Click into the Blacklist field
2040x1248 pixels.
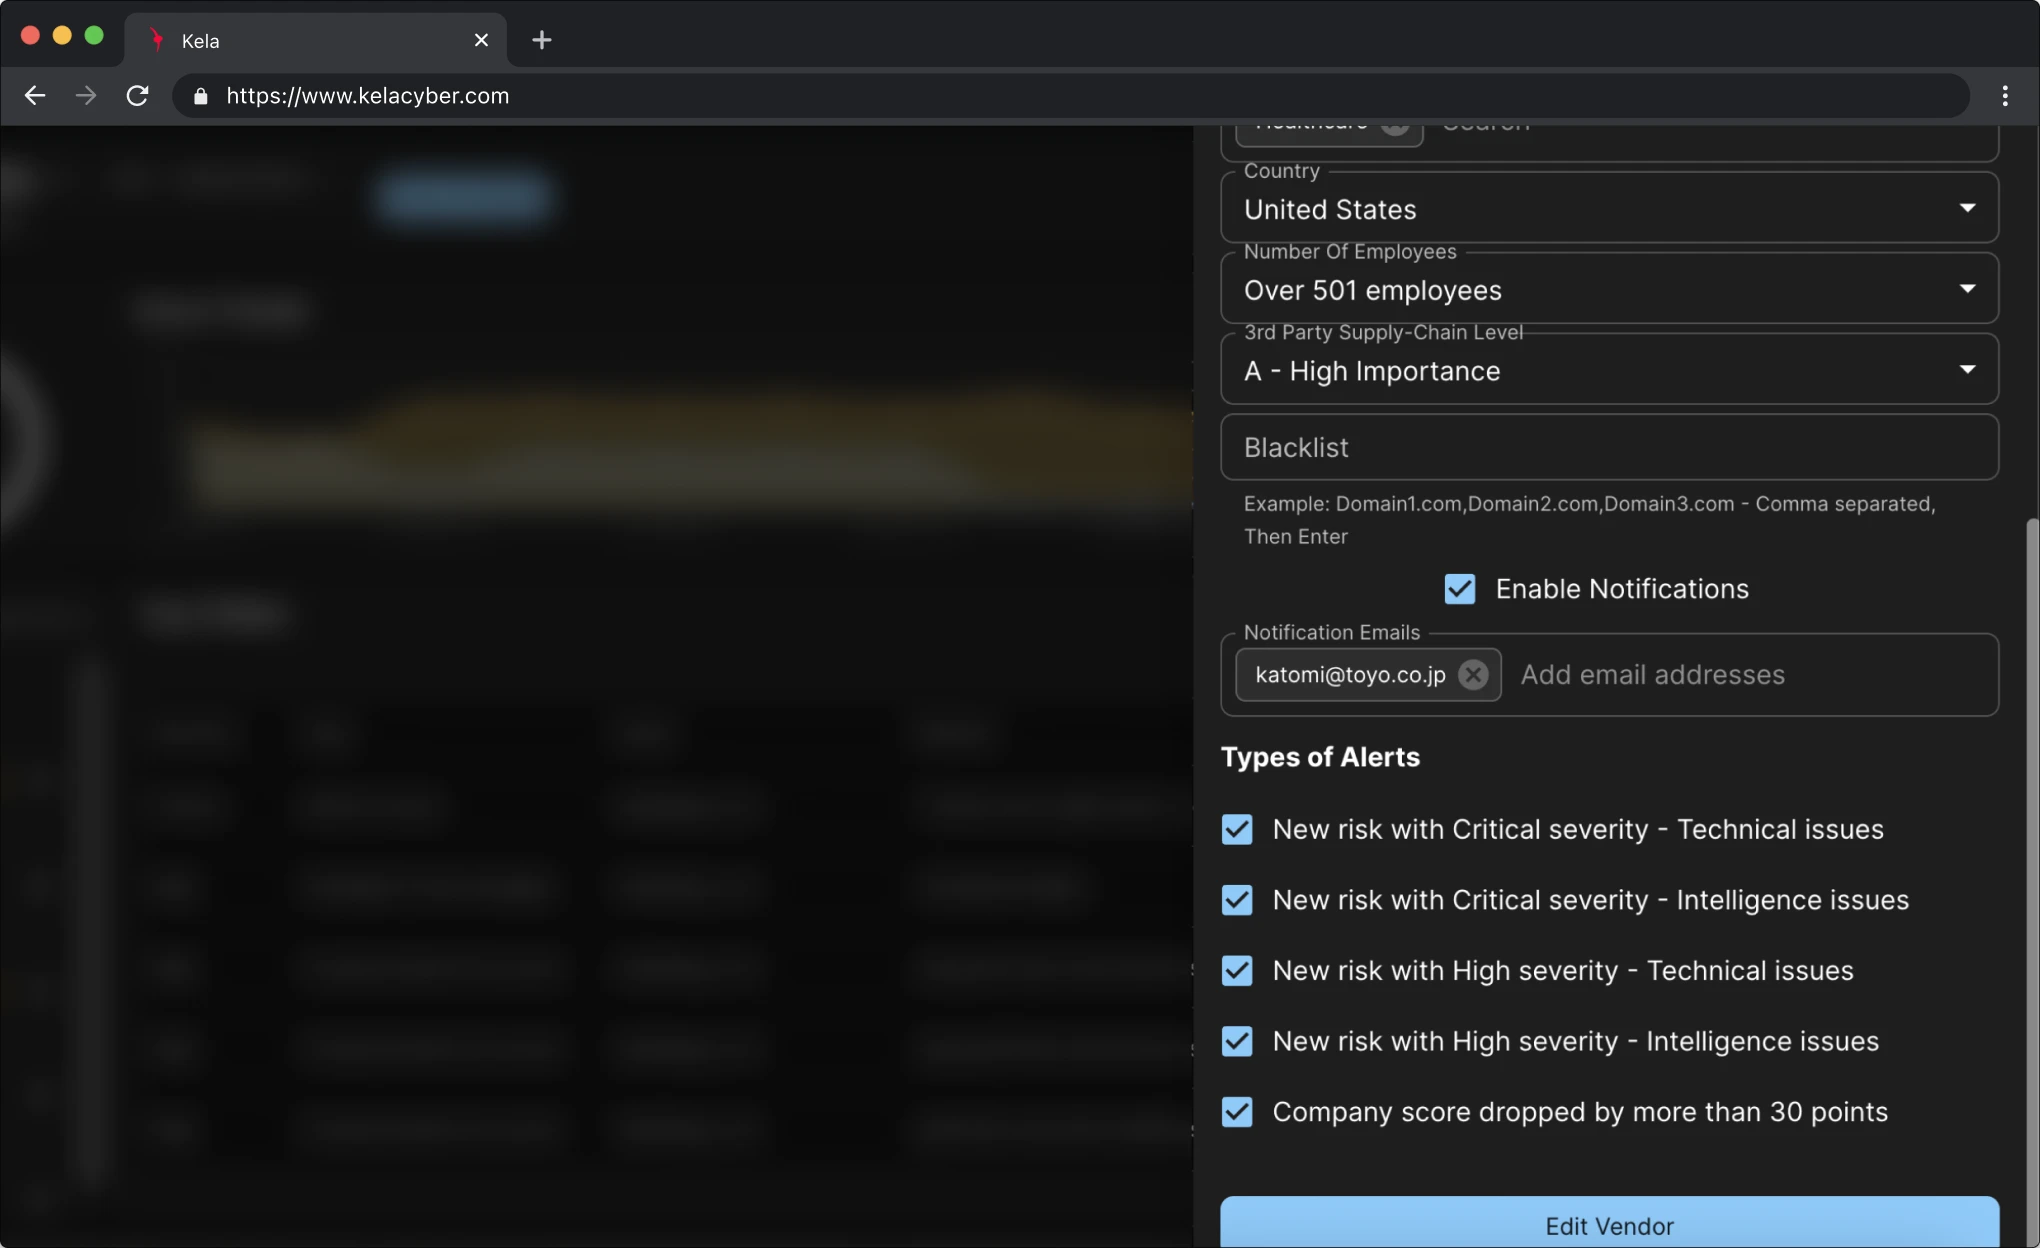pos(1609,447)
